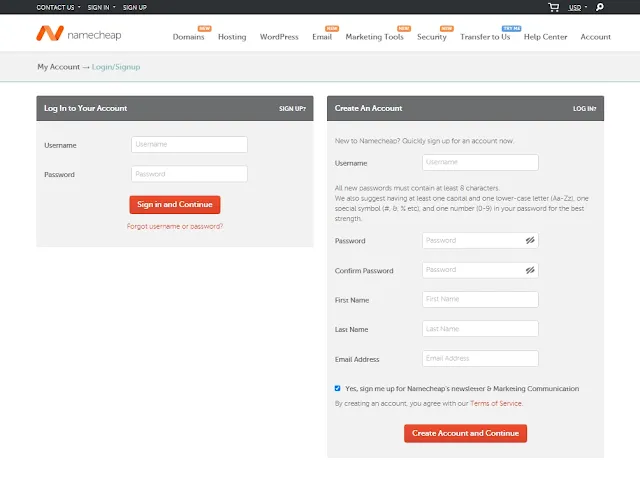Click Create Account and Continue button
The image size is (640, 481).
[x=465, y=433]
